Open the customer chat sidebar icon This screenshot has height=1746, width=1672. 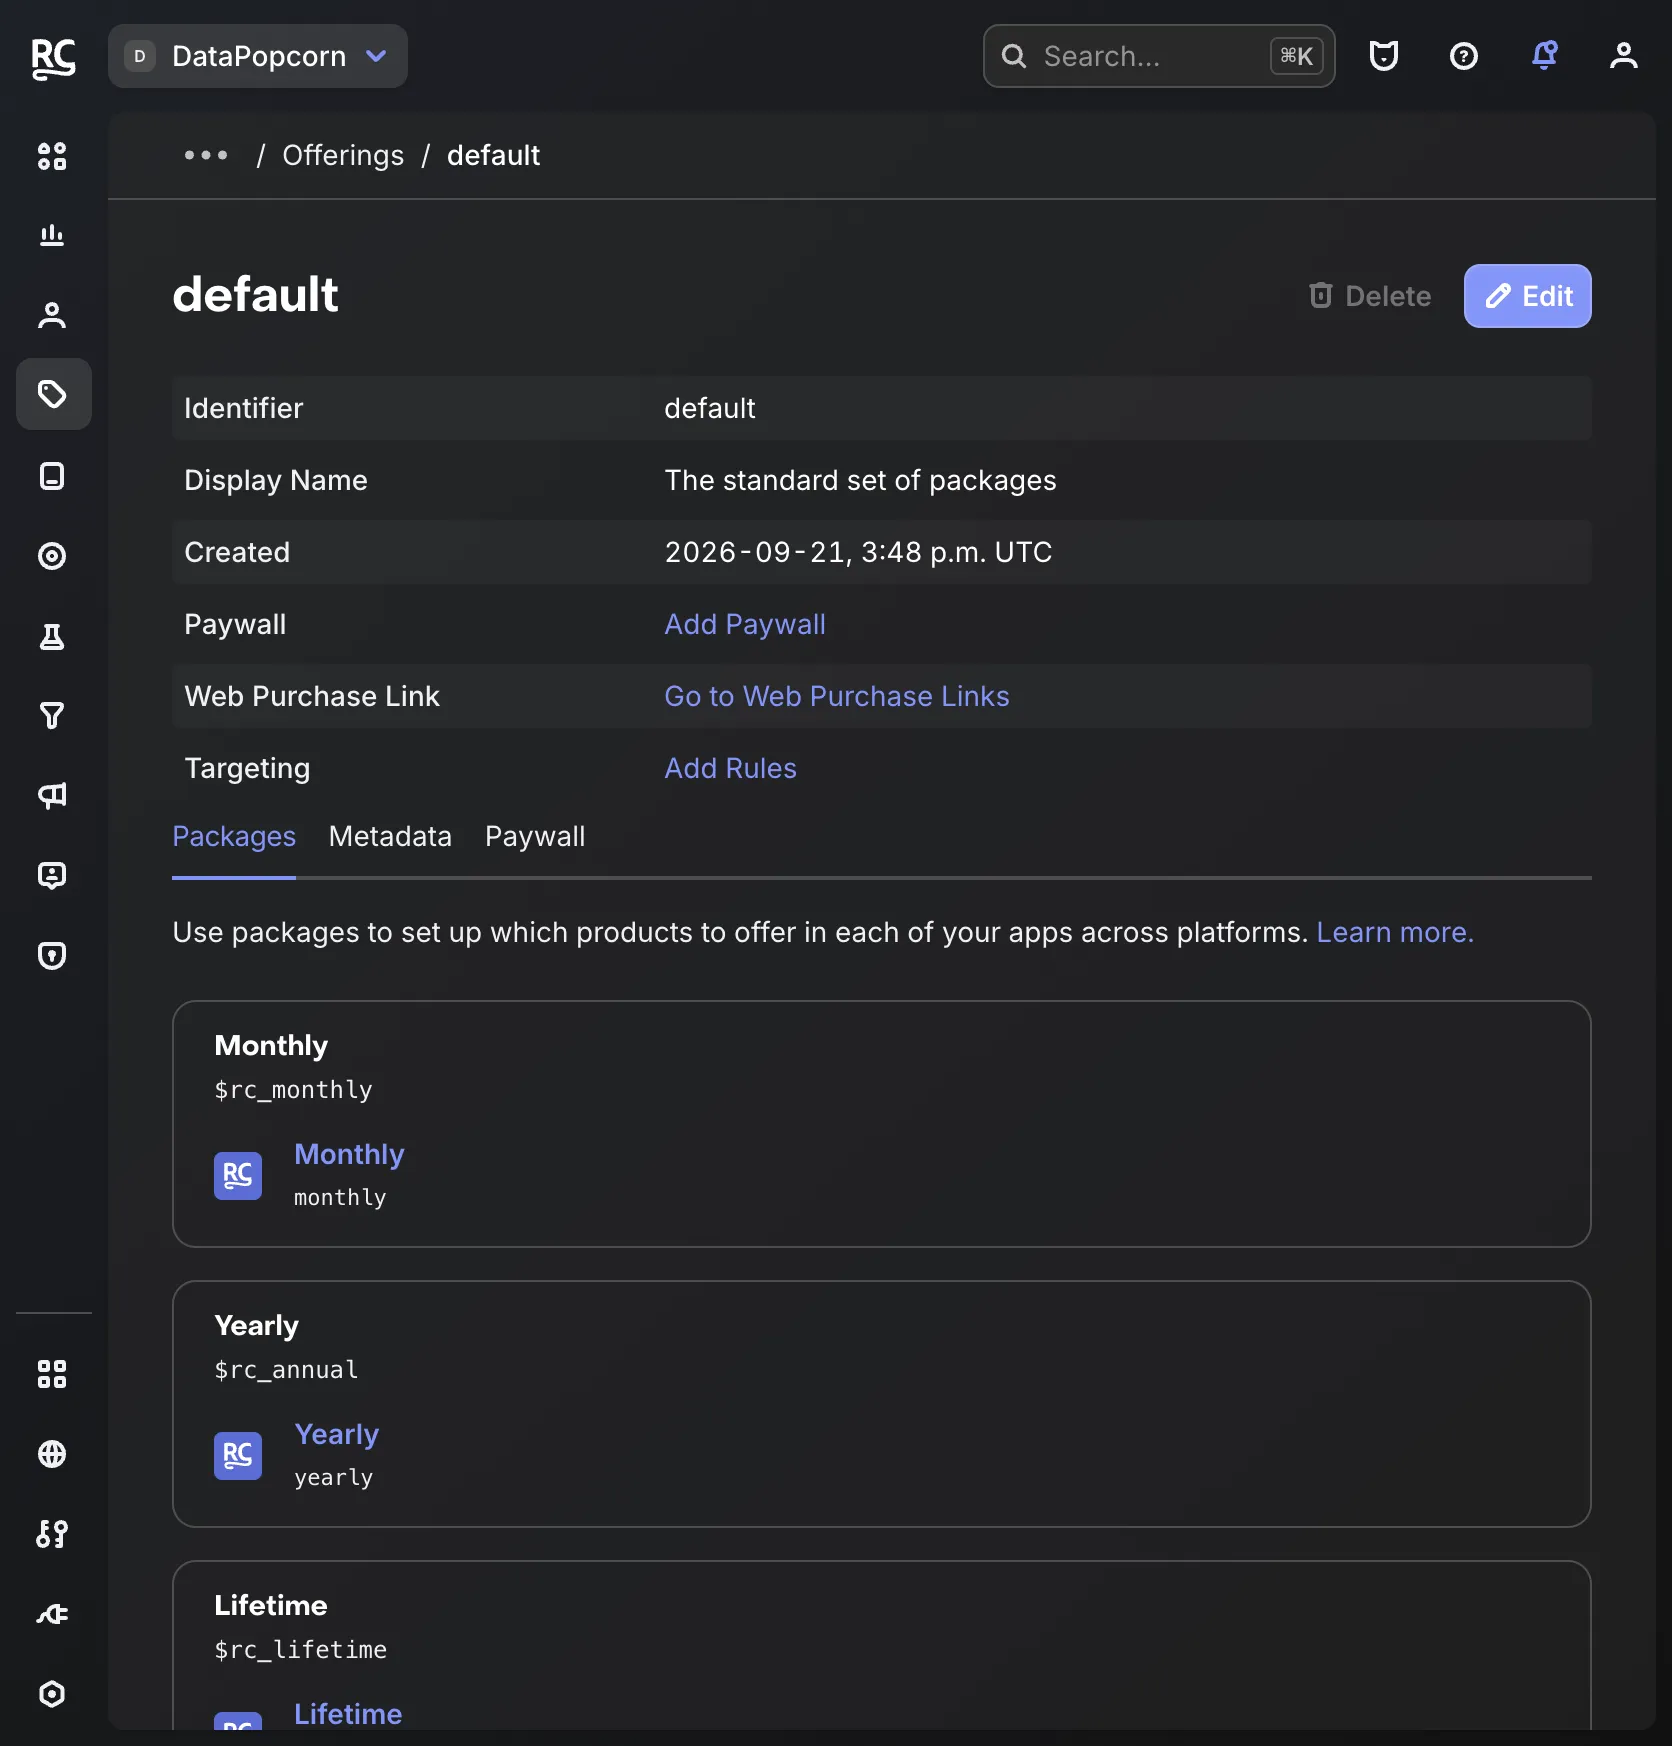pos(52,876)
